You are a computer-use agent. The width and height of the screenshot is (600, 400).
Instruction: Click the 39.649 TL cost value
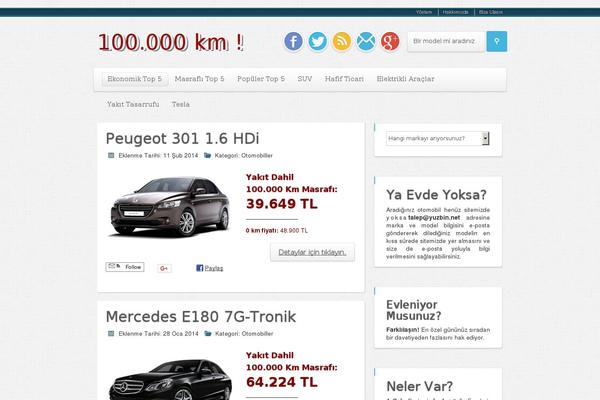tap(282, 204)
